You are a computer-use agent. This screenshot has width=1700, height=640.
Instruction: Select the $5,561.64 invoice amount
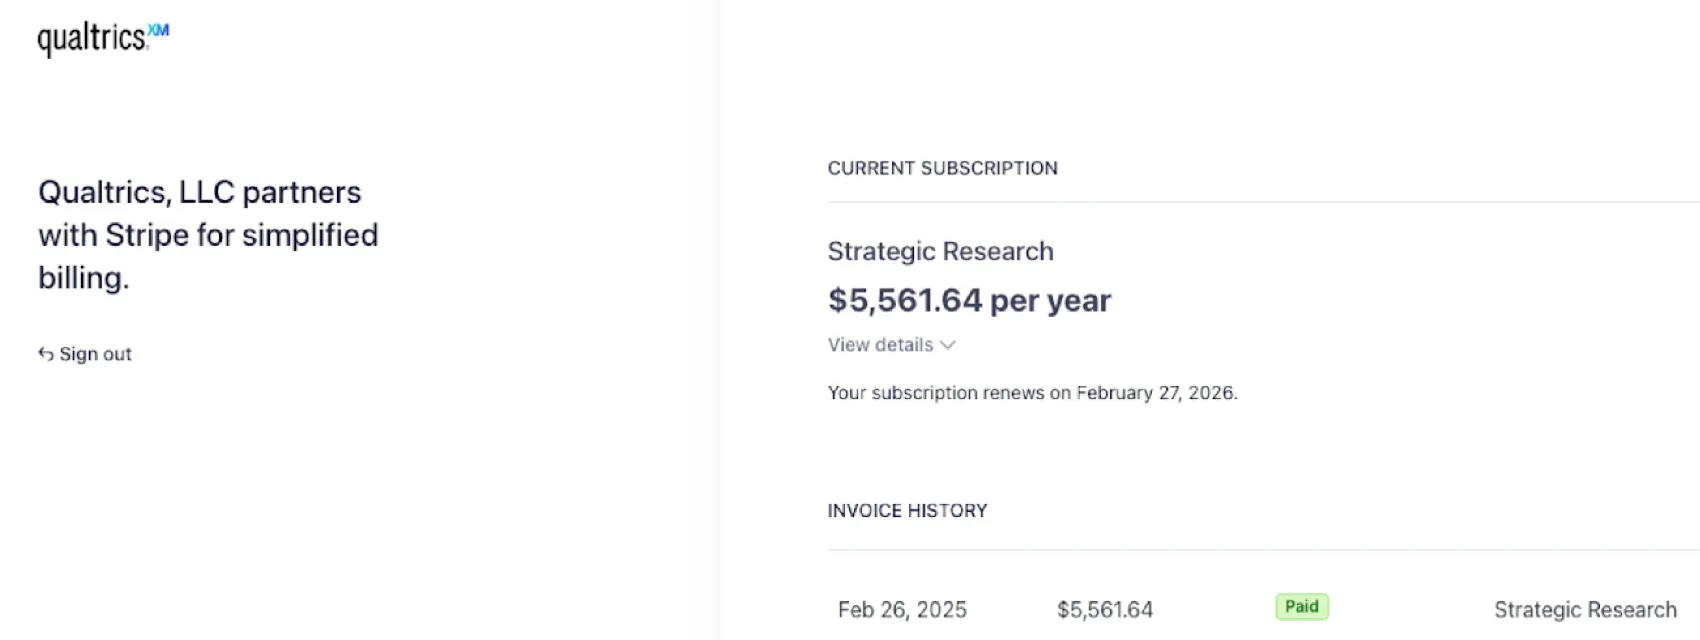coord(1105,608)
